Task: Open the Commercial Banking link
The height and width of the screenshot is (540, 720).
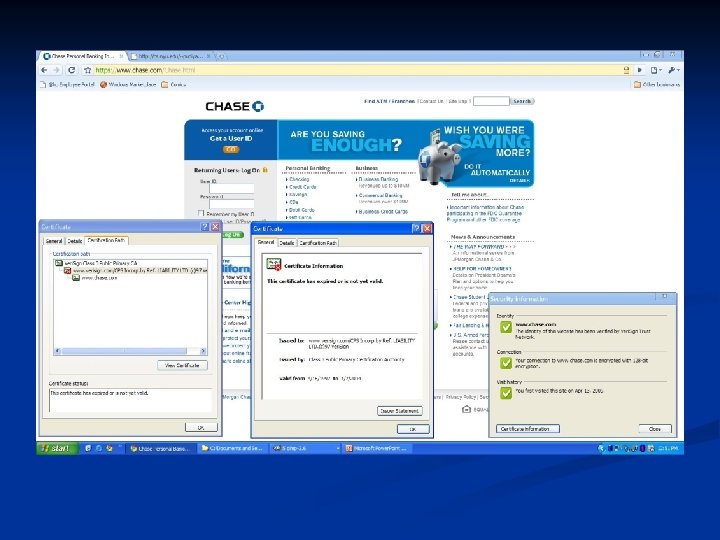Action: pos(380,195)
